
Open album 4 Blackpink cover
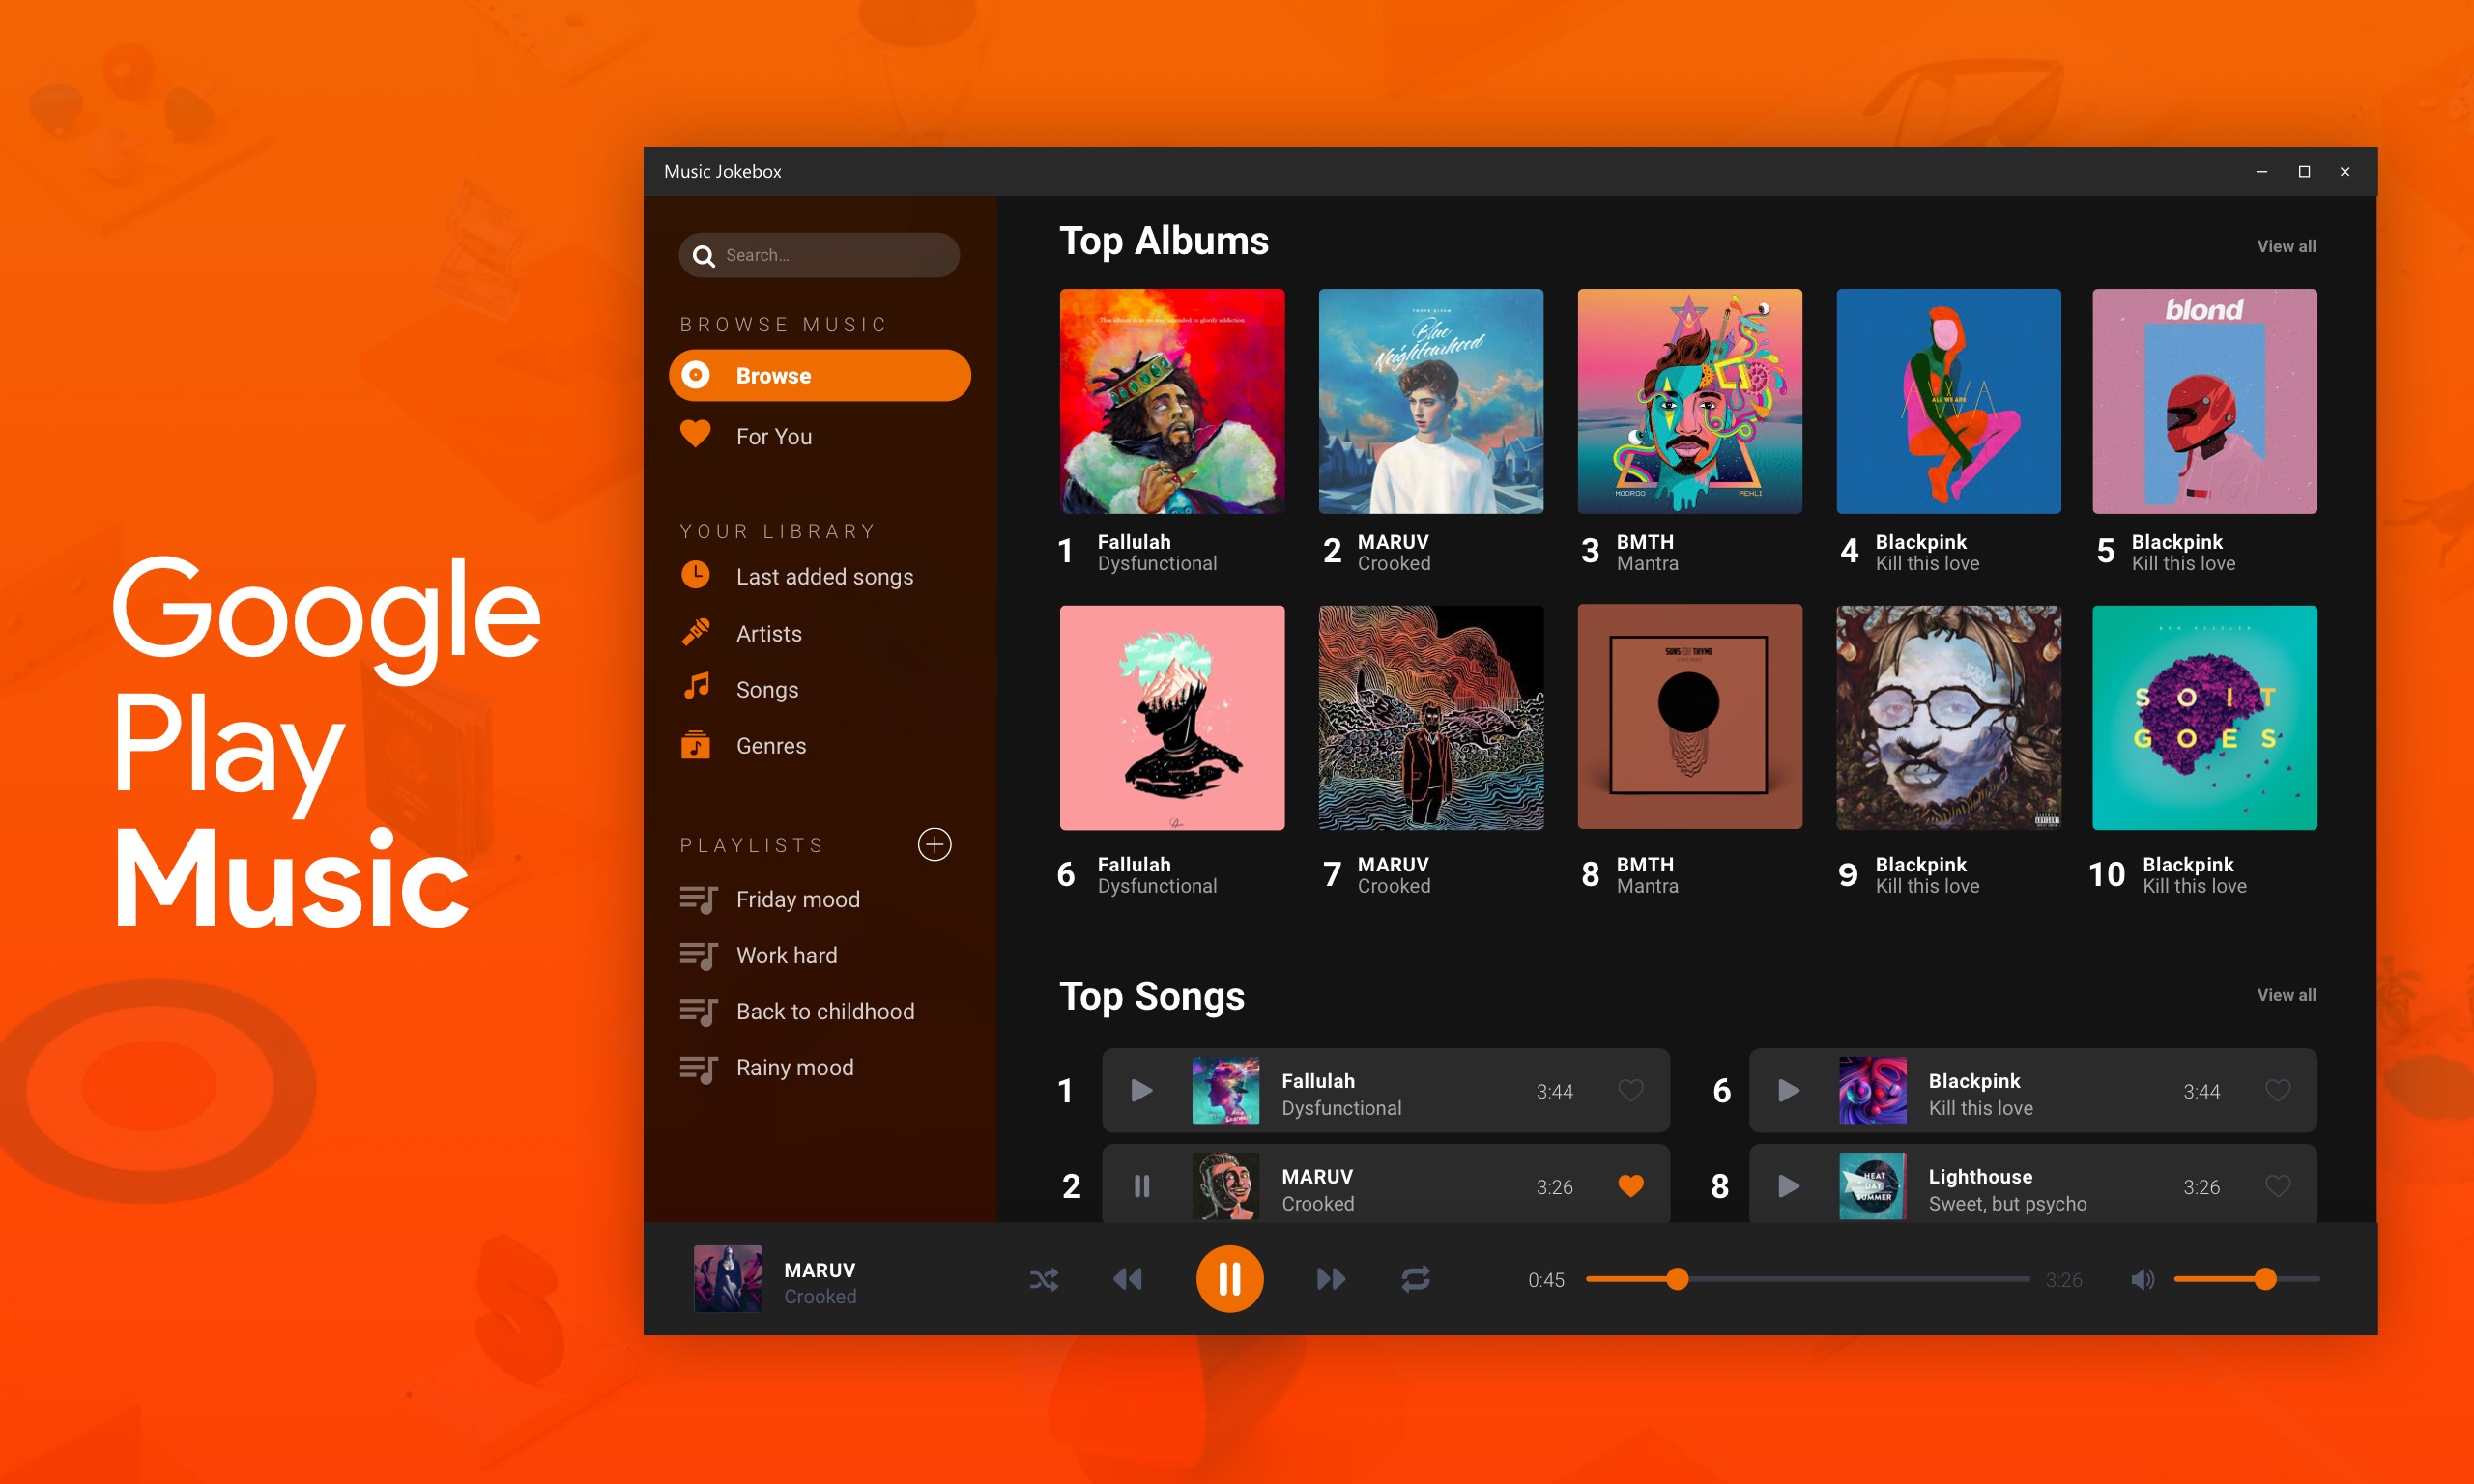(1949, 401)
